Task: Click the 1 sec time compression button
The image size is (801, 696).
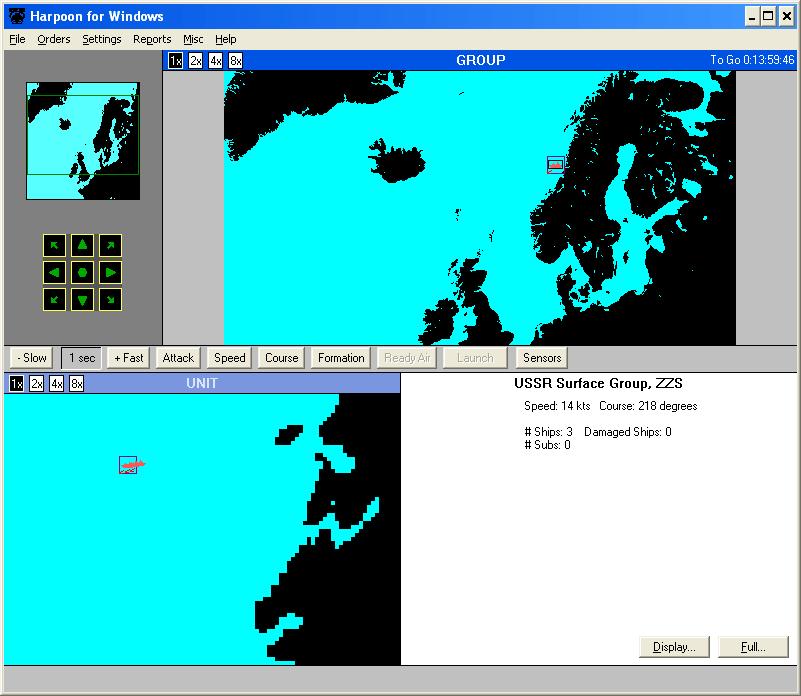Action: (82, 358)
